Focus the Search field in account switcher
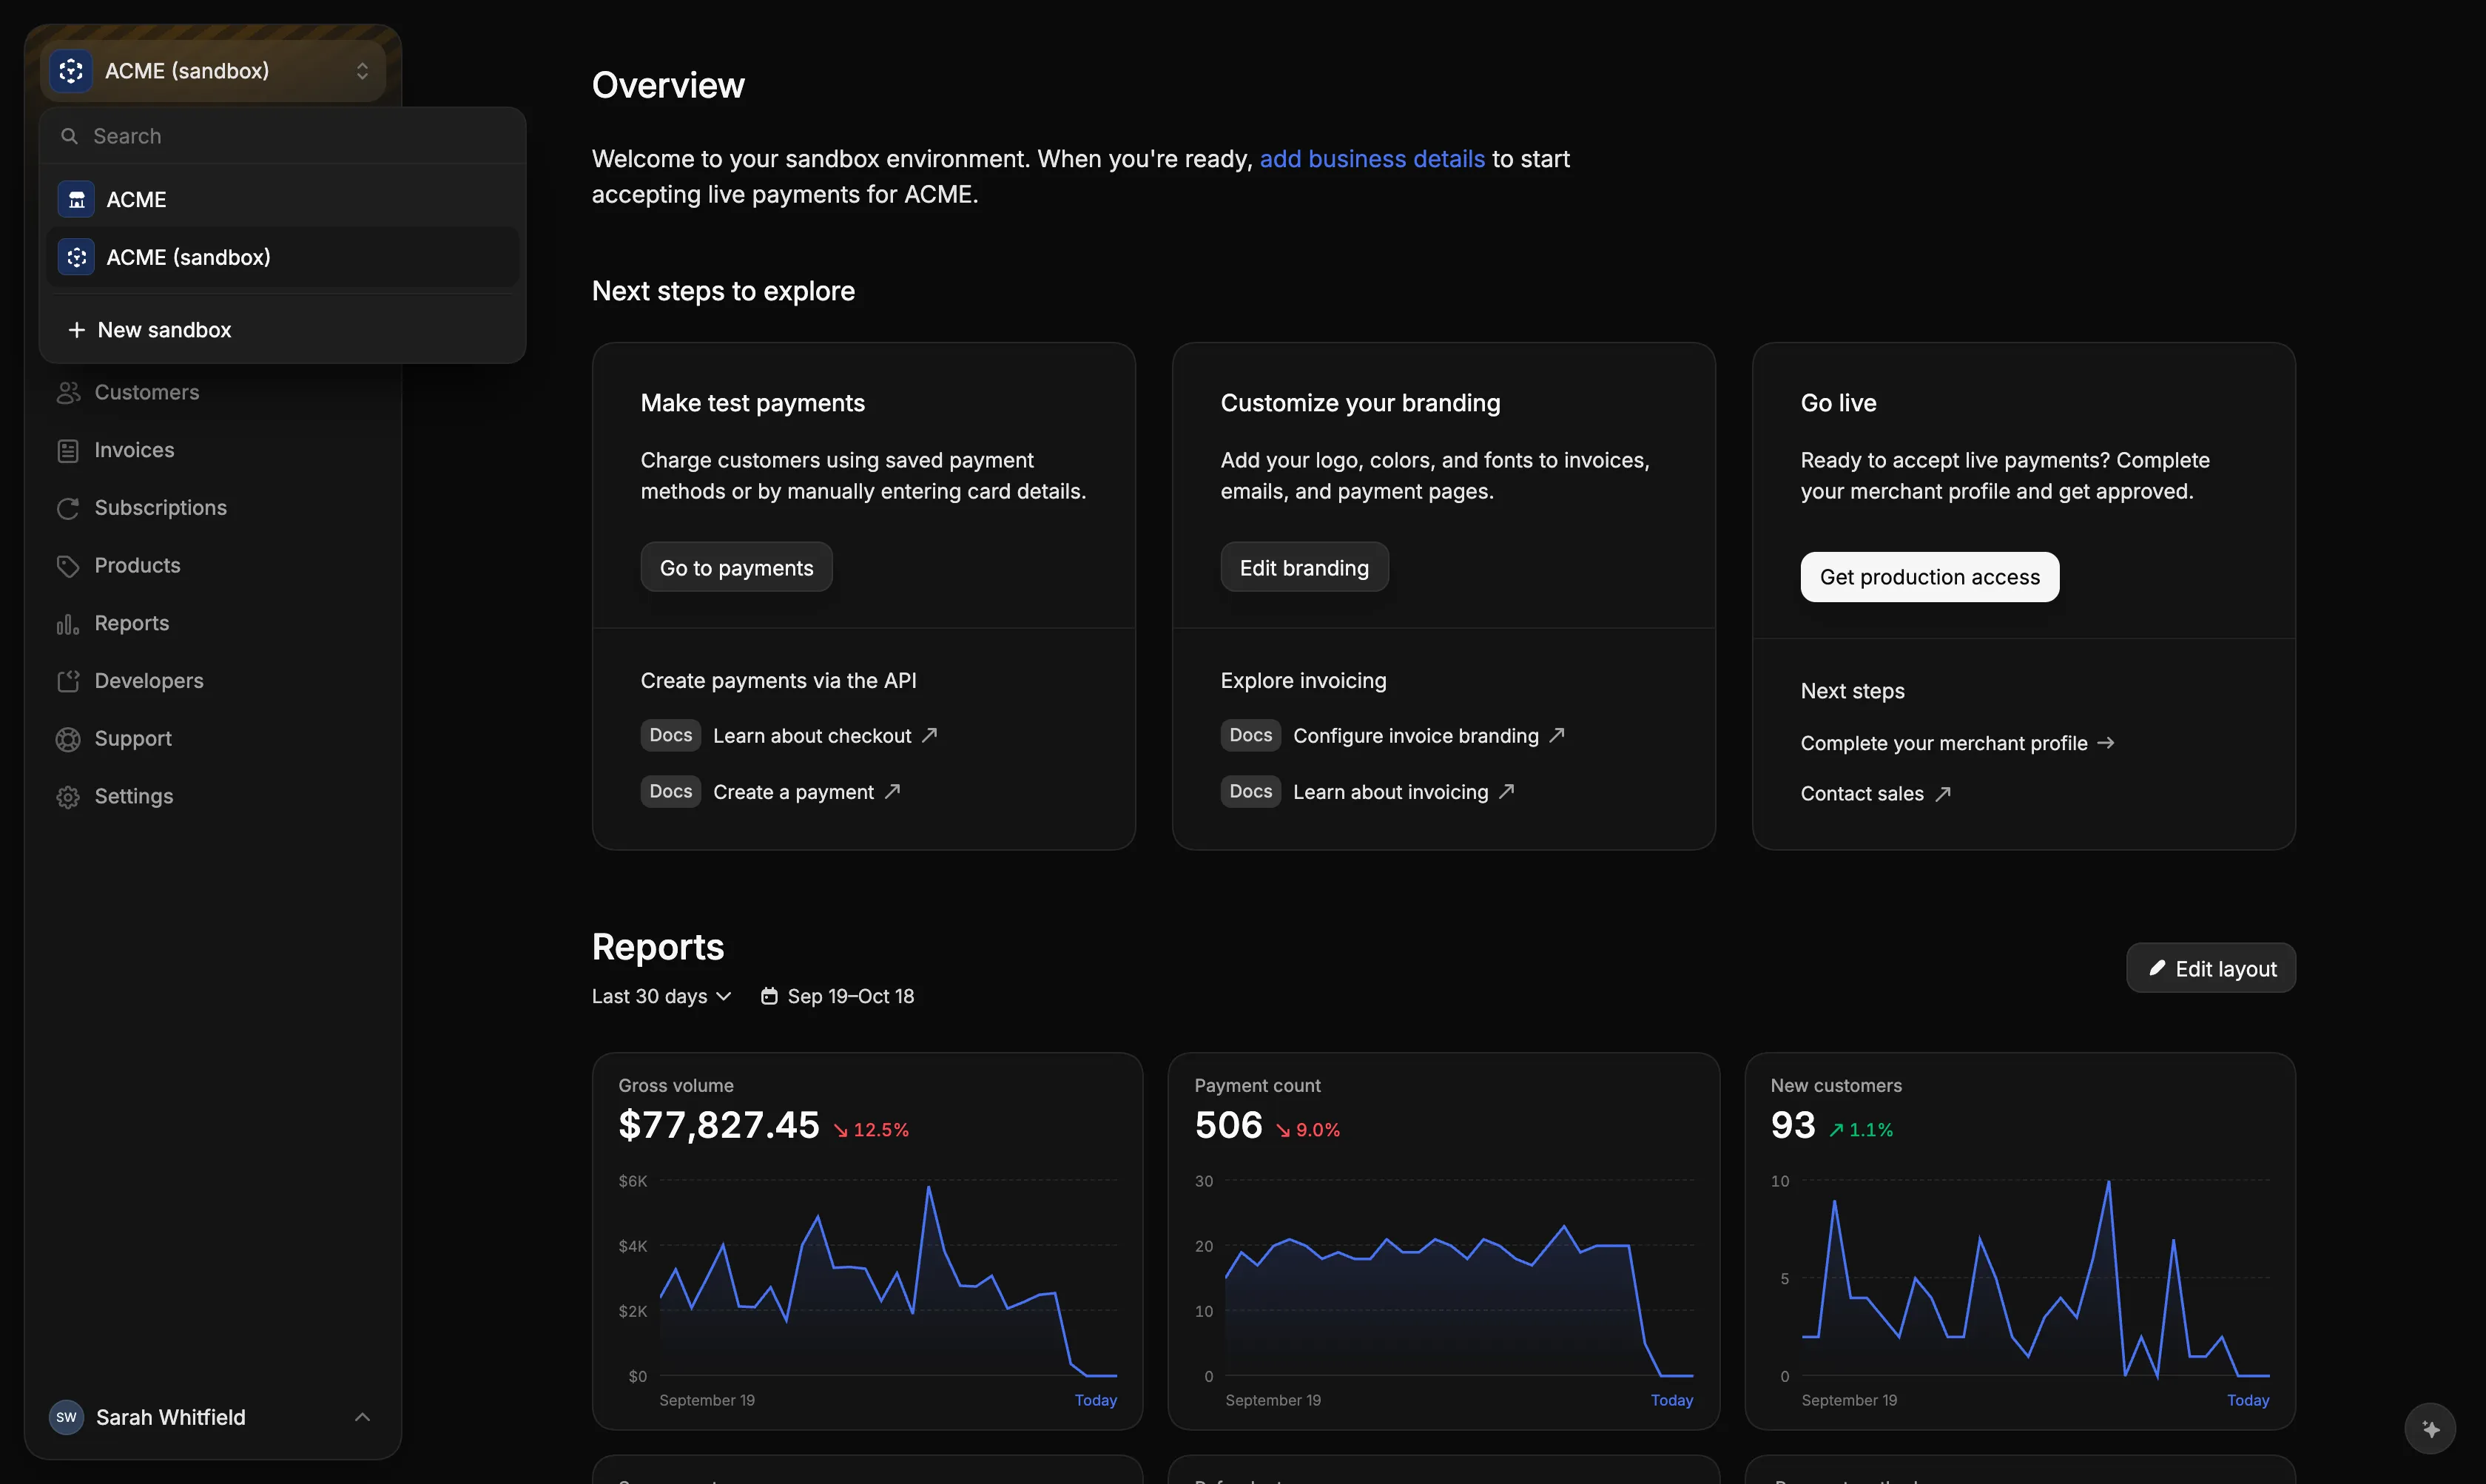Image resolution: width=2486 pixels, height=1484 pixels. click(283, 136)
